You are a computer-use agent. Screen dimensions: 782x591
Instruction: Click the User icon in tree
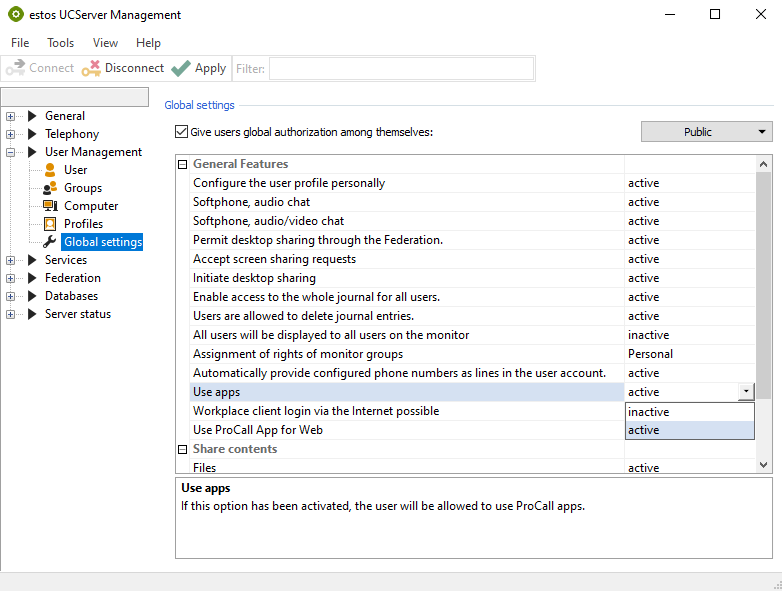click(50, 170)
